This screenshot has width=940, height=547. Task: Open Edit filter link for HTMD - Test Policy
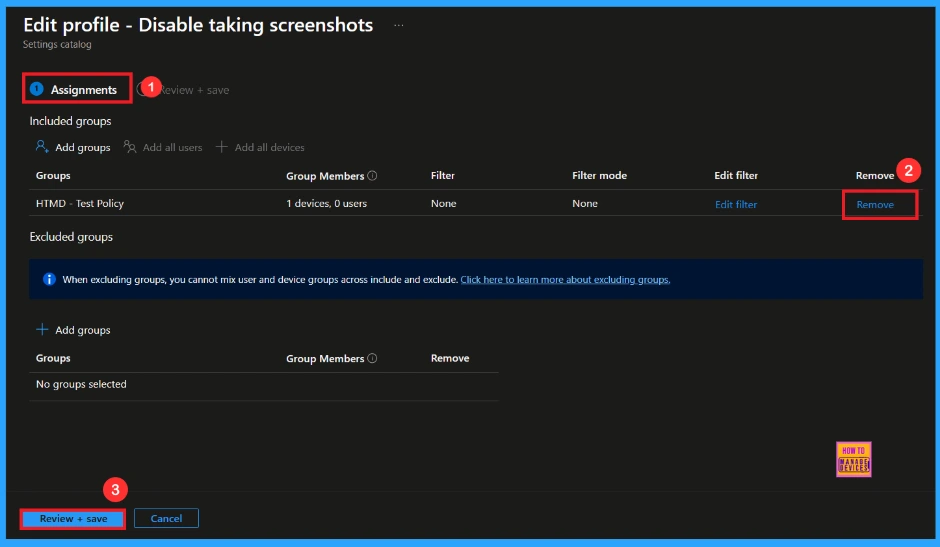pyautogui.click(x=736, y=205)
